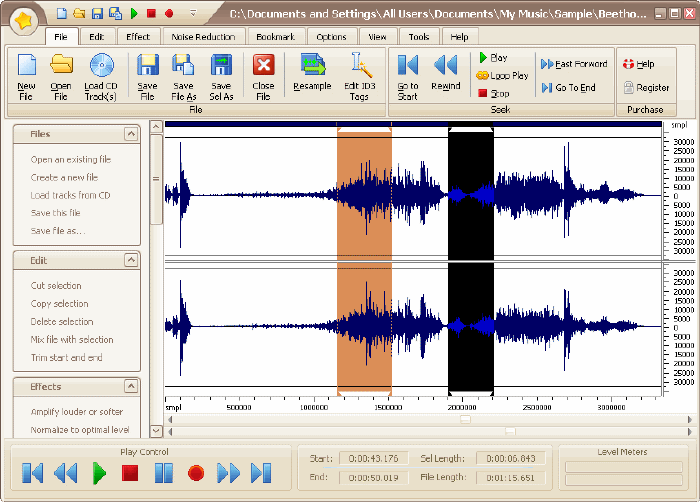Viewport: 700px width, 502px height.
Task: Click bottom Play Control skip-to-end button
Action: (x=261, y=473)
